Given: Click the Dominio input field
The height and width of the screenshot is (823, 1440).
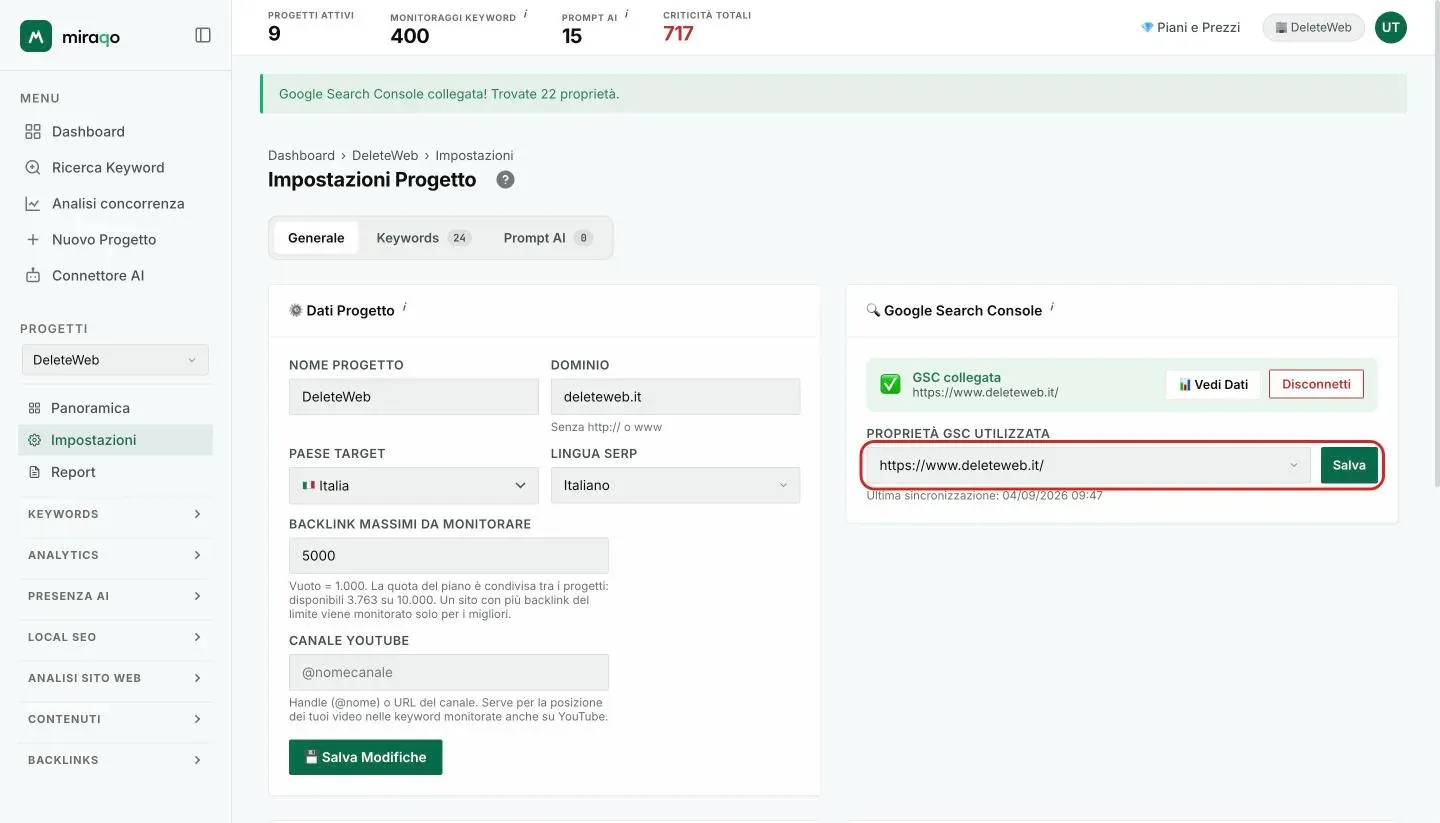Looking at the screenshot, I should pos(675,396).
